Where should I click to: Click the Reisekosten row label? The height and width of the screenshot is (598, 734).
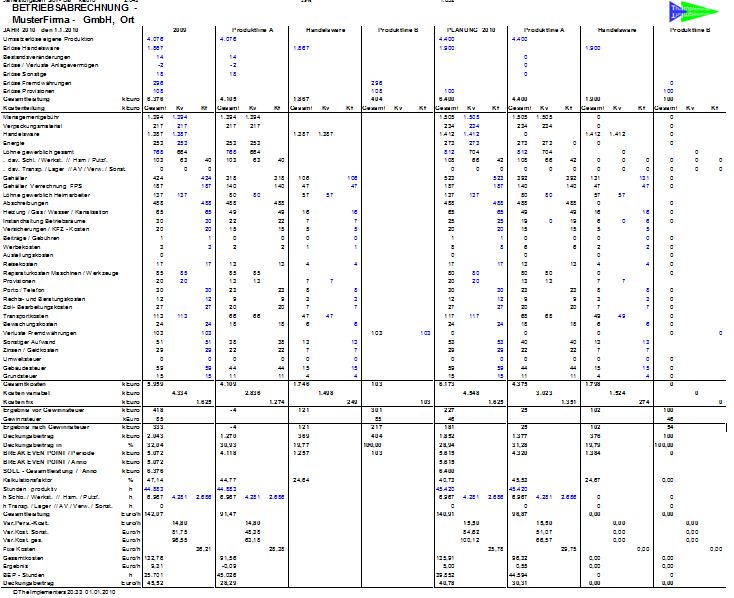18,264
